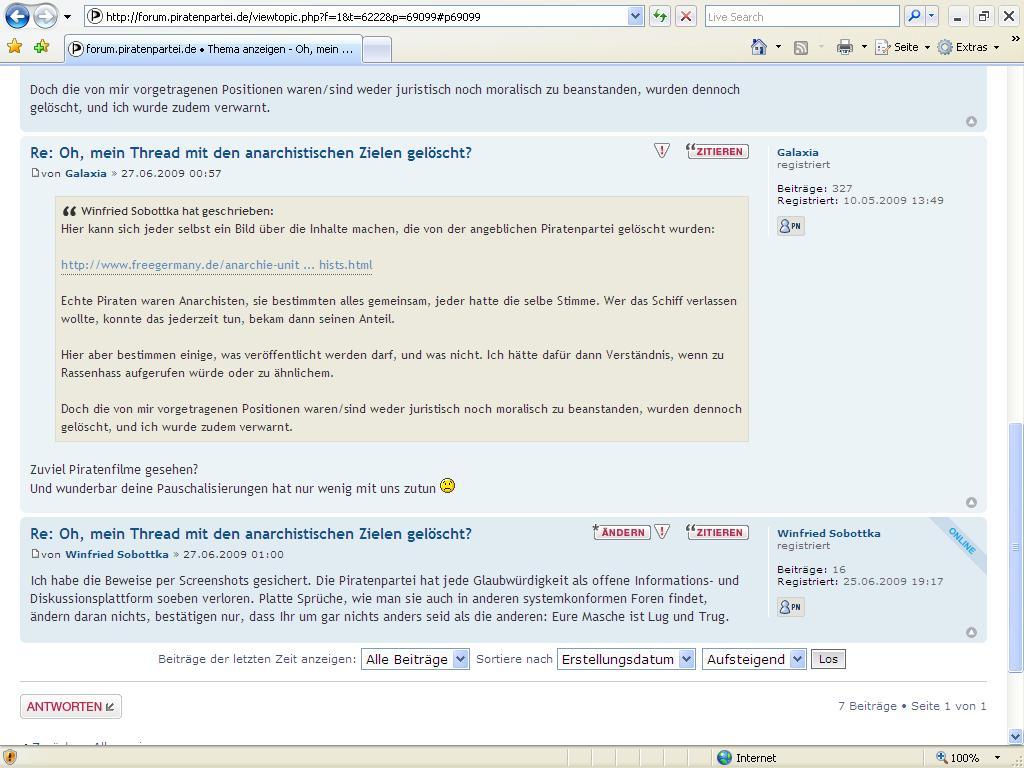Expand the Print options dropdown arrow

tap(864, 47)
